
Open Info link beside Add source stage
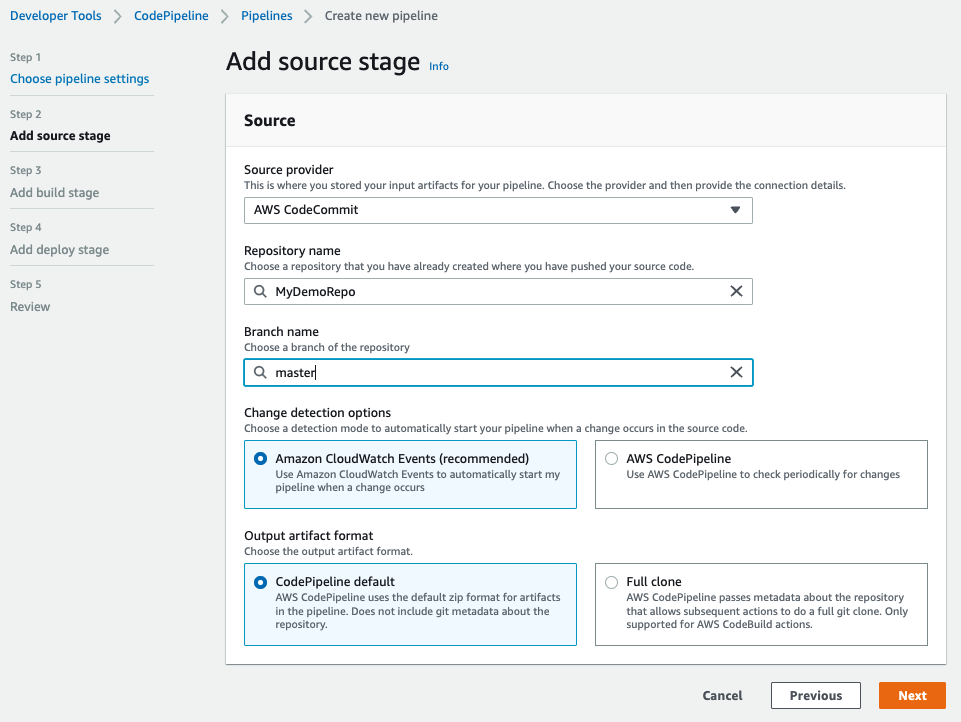439,66
